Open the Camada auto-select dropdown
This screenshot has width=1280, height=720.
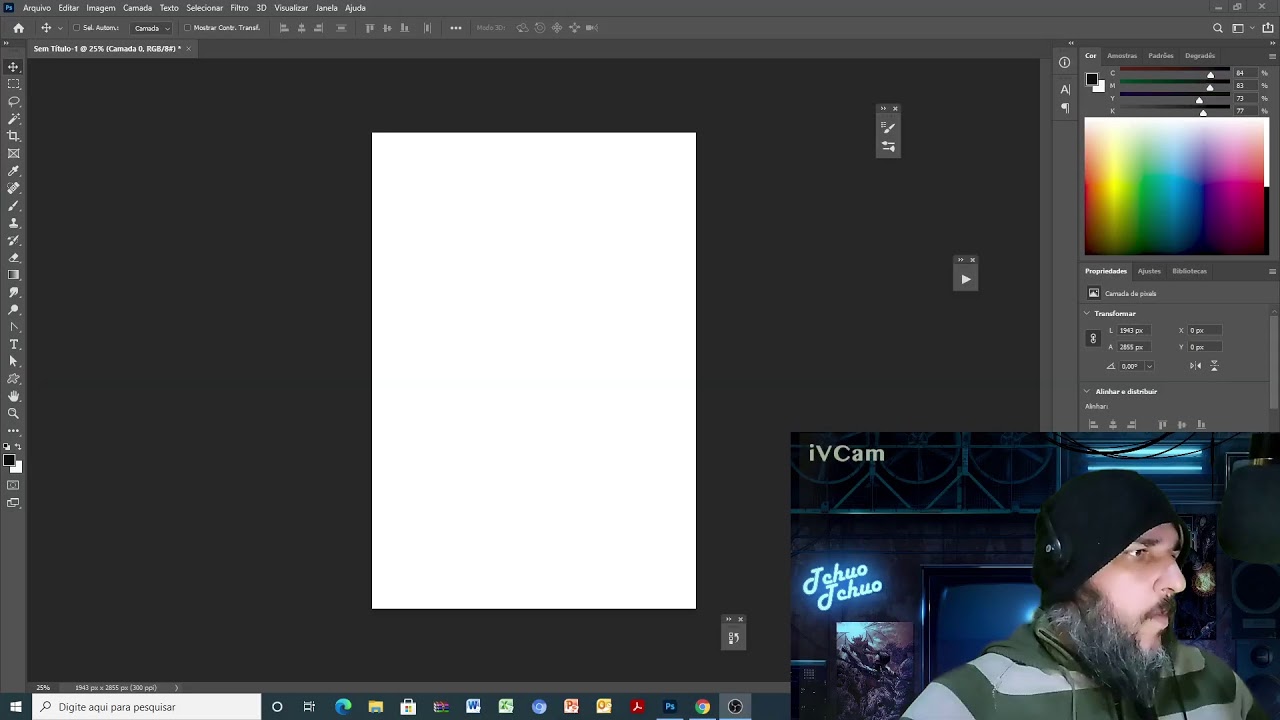pyautogui.click(x=152, y=28)
